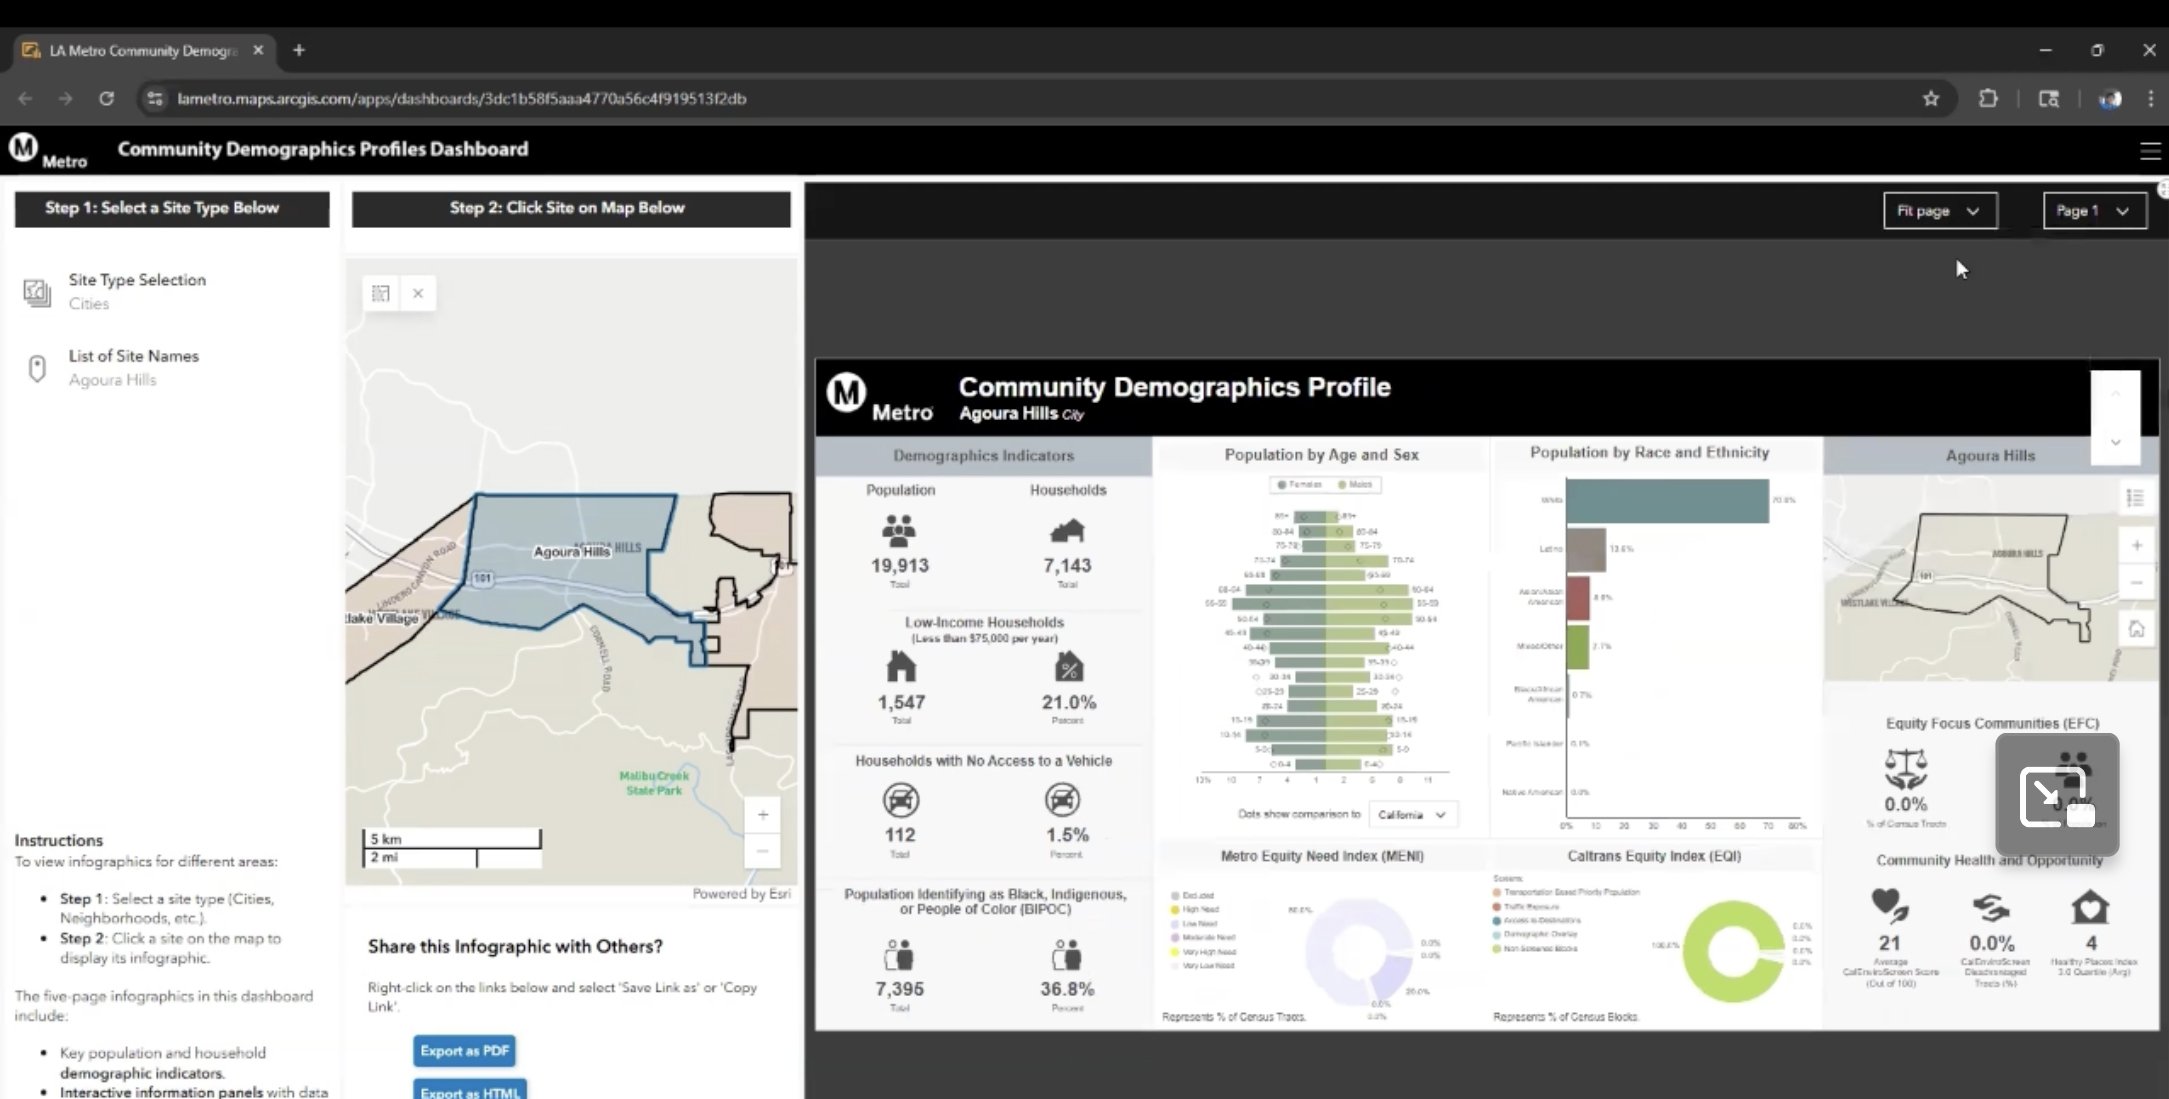Image resolution: width=2169 pixels, height=1099 pixels.
Task: Click the picture-in-picture overlay icon
Action: click(2056, 797)
